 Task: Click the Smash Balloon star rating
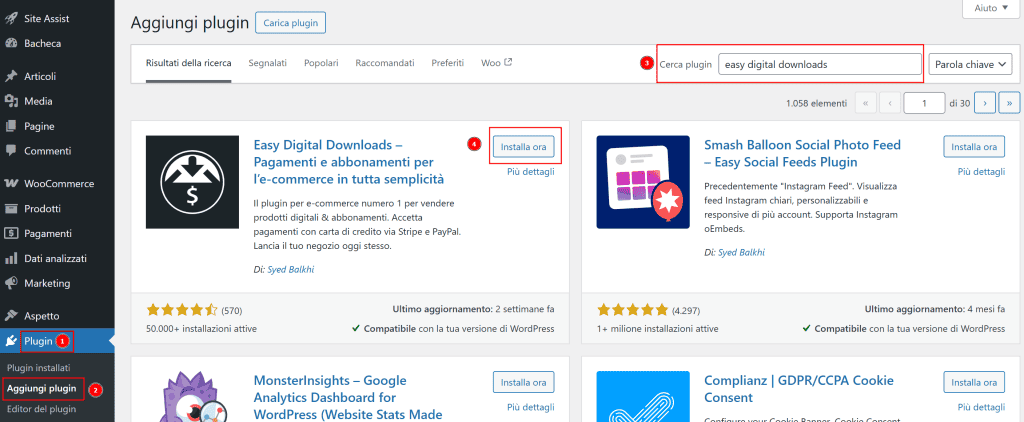tap(633, 310)
